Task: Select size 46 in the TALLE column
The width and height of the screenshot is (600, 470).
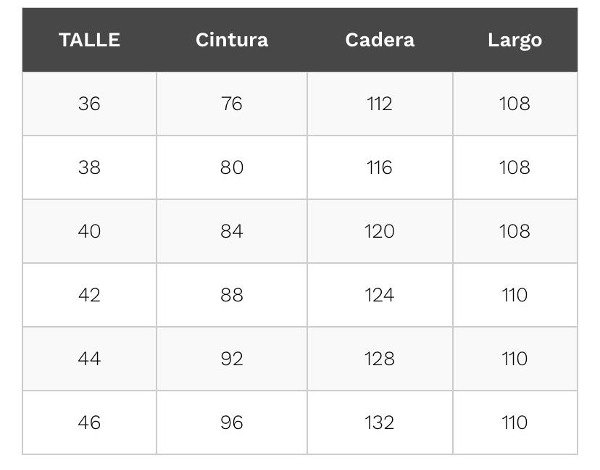Action: point(89,423)
